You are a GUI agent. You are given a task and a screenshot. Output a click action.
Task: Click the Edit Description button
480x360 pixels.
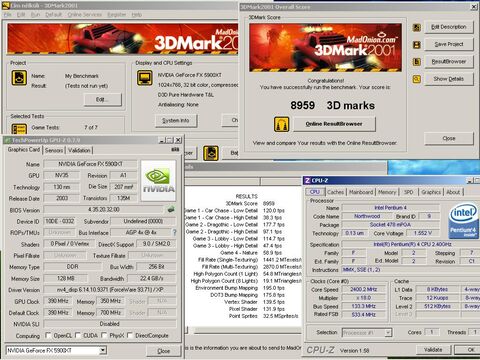pyautogui.click(x=449, y=27)
